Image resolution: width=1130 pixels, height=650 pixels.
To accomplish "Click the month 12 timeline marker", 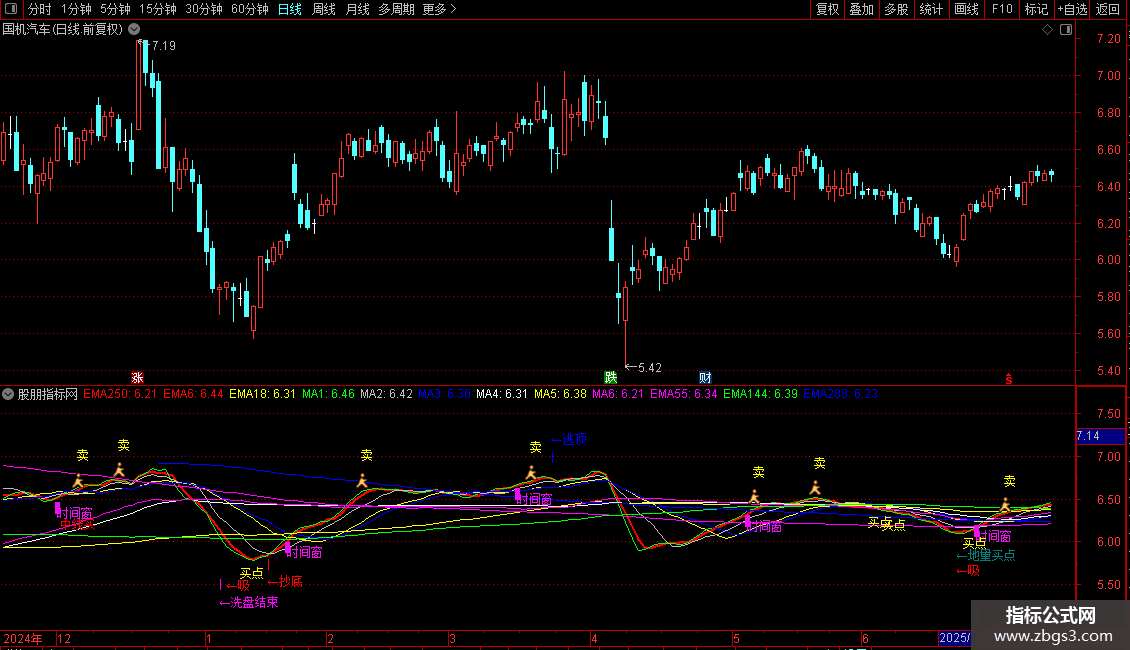I will [64, 638].
